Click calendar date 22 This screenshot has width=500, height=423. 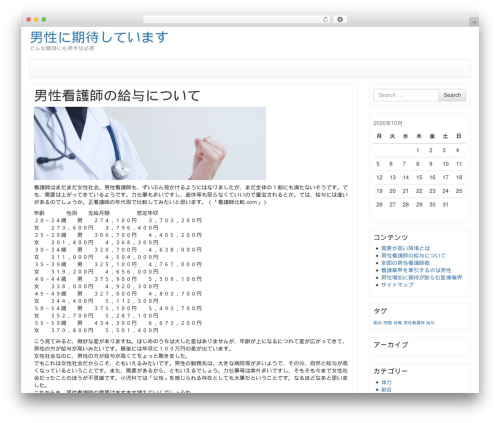tap(419, 191)
